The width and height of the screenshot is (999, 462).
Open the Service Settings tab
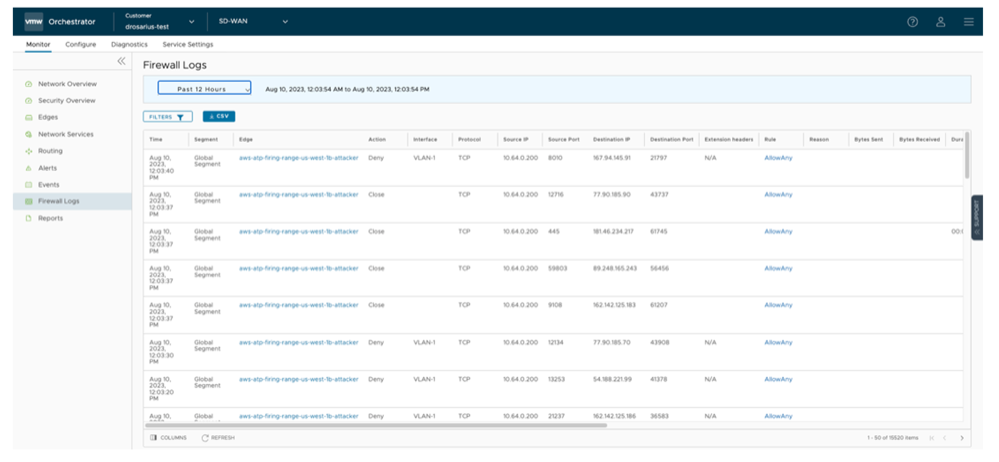(x=187, y=45)
